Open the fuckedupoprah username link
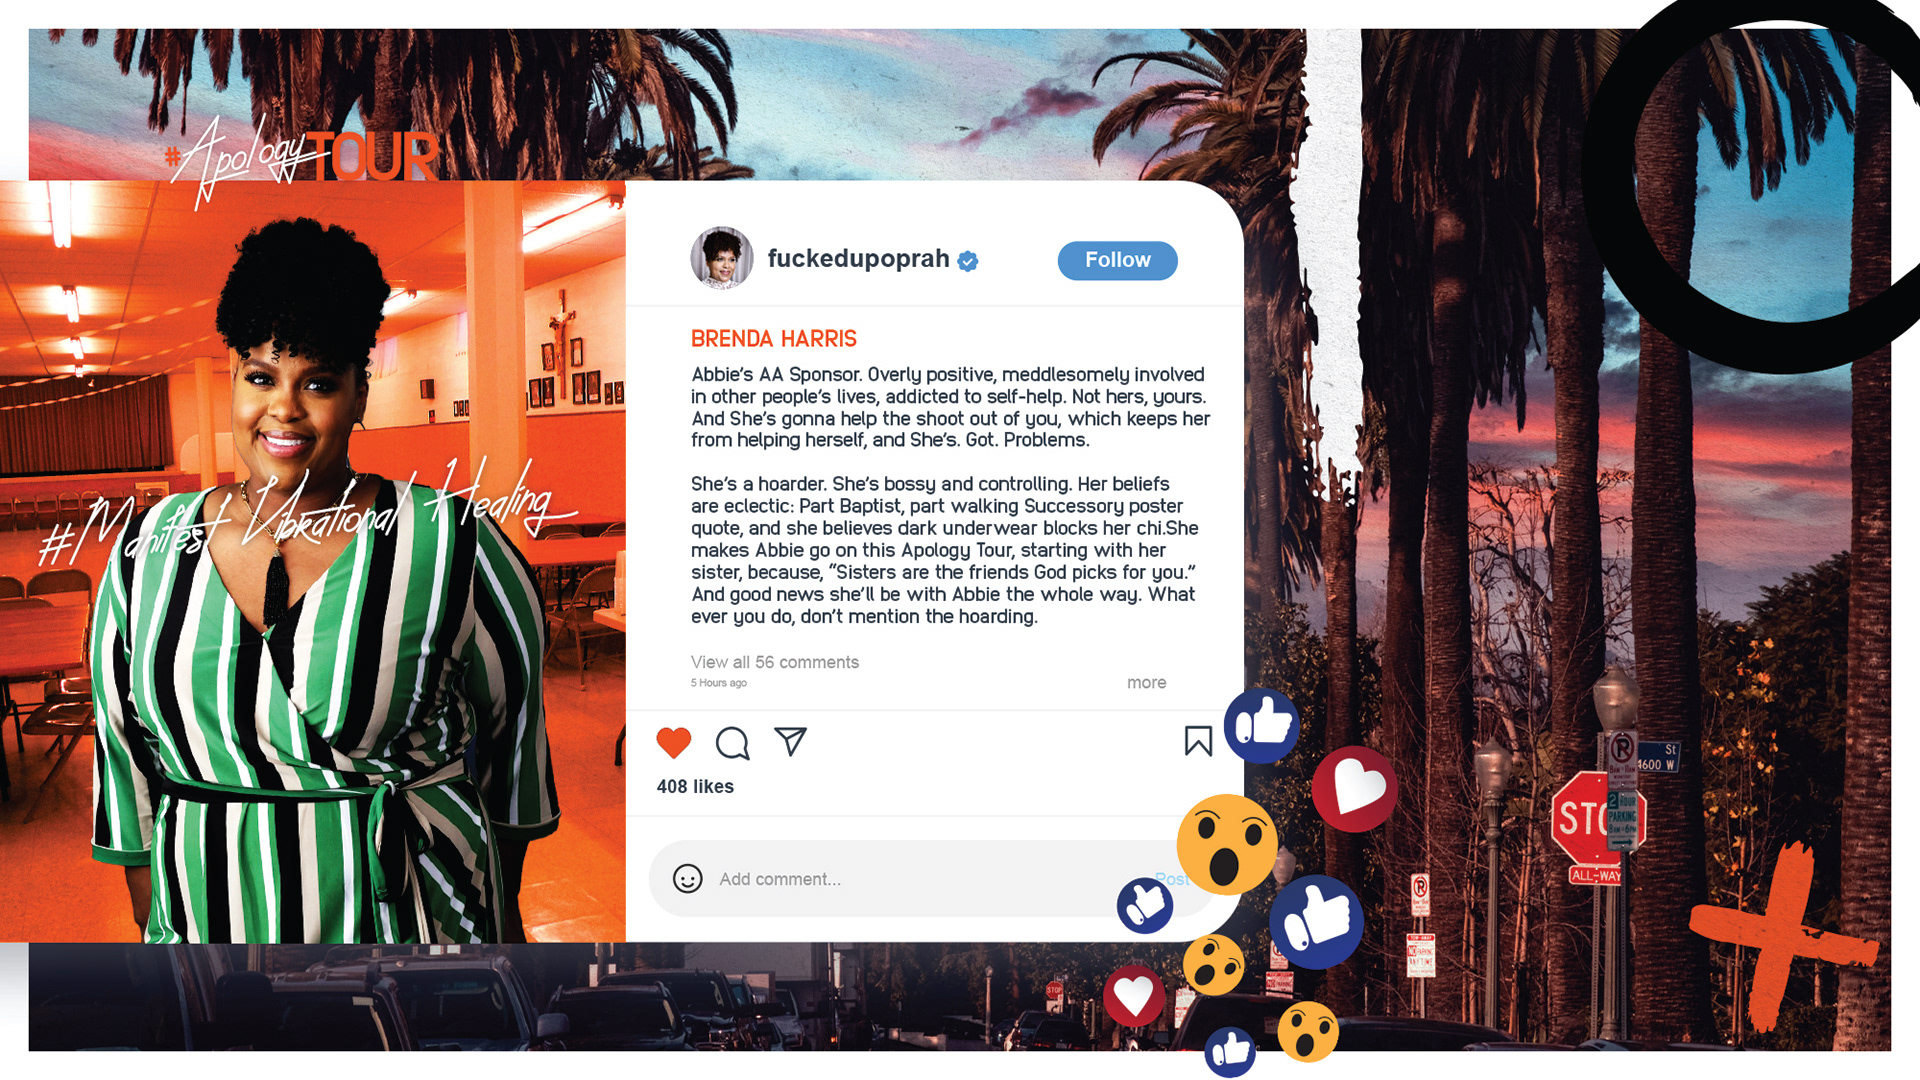This screenshot has height=1080, width=1920. tap(858, 259)
